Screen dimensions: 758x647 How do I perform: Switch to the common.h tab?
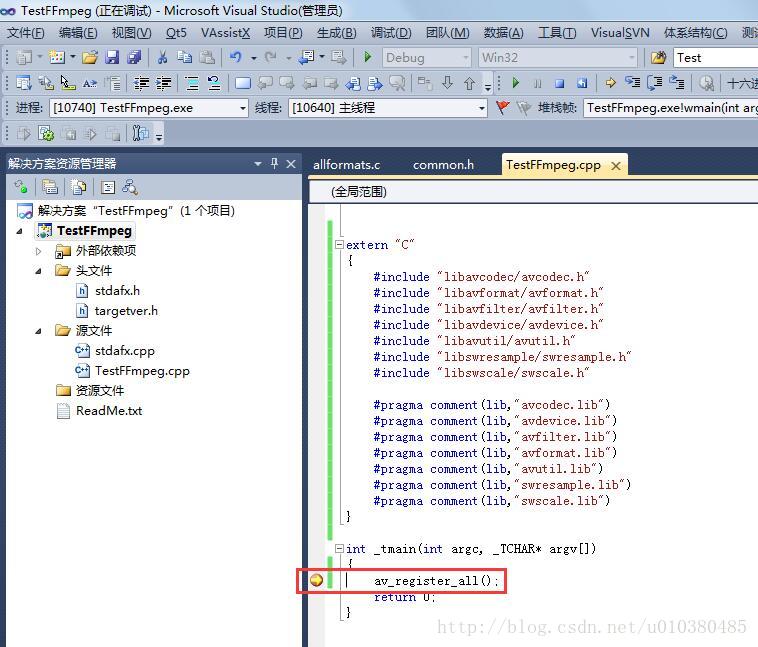(x=443, y=165)
